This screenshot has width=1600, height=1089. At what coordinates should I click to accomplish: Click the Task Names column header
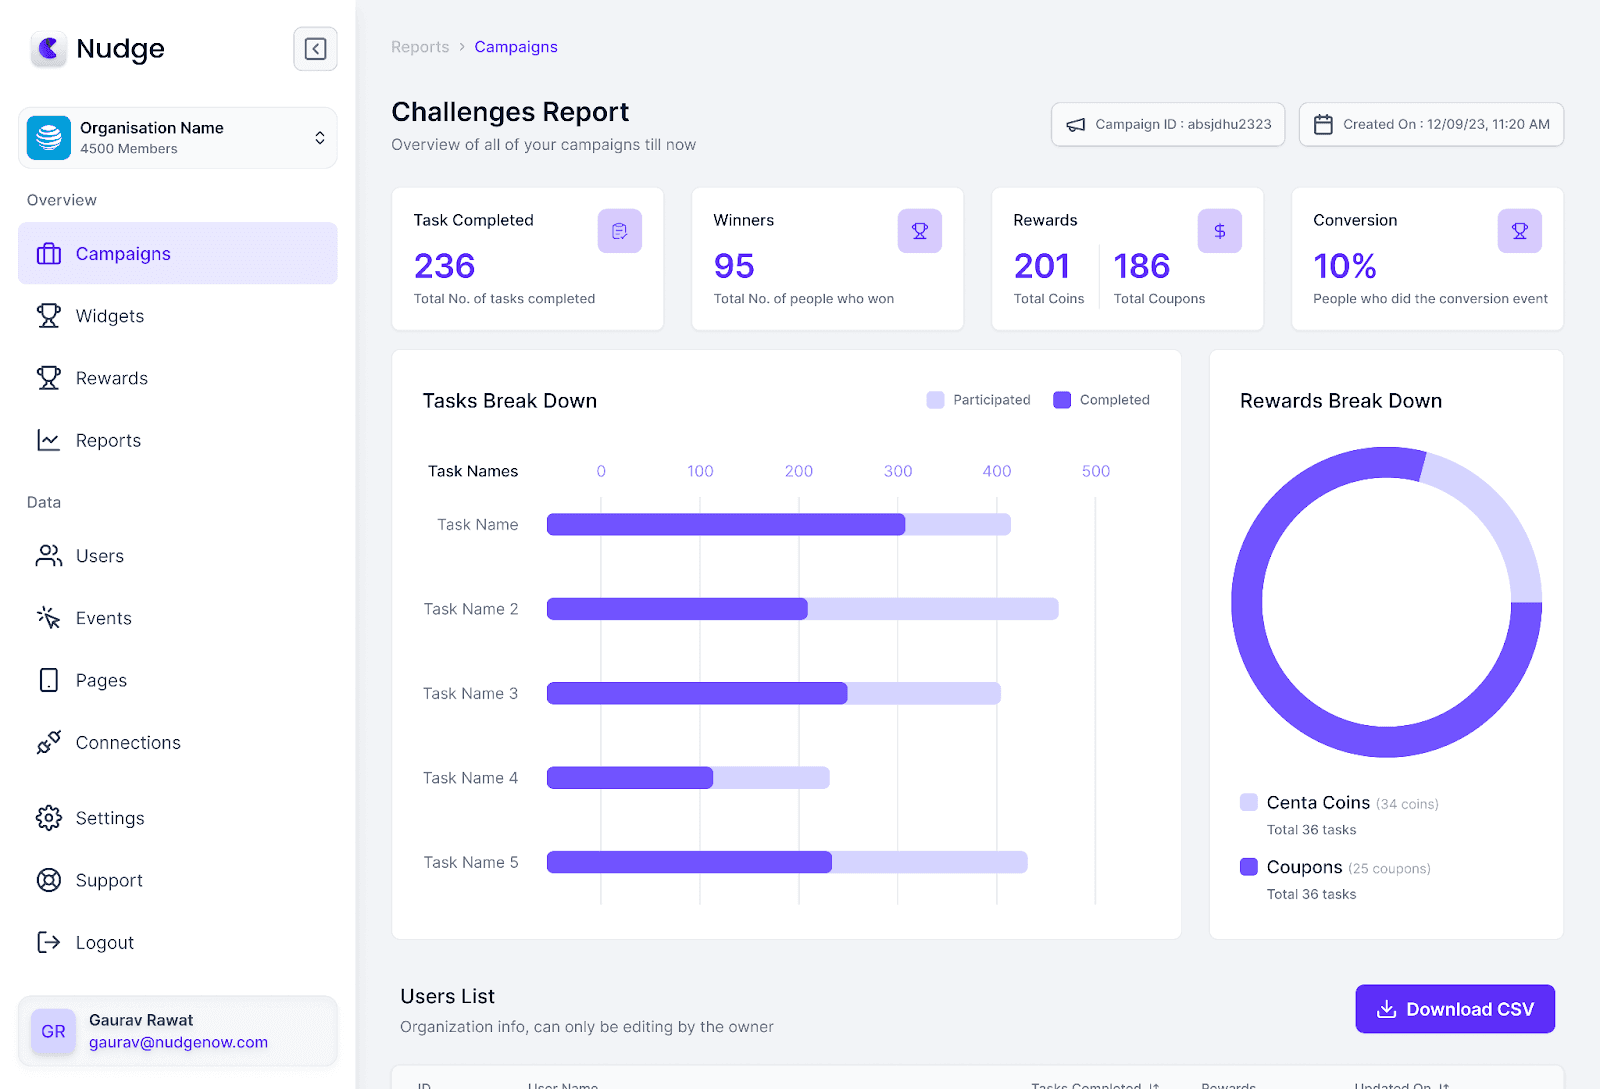(x=473, y=471)
